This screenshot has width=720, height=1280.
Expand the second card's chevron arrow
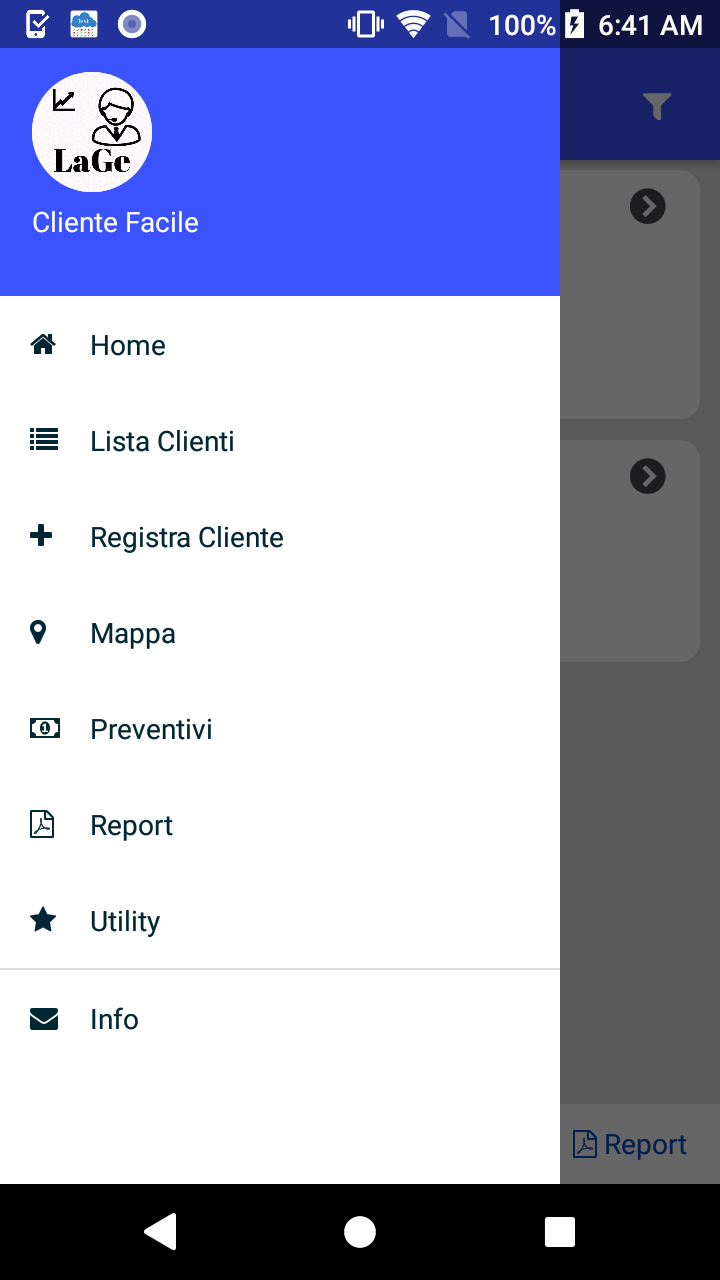(x=648, y=476)
